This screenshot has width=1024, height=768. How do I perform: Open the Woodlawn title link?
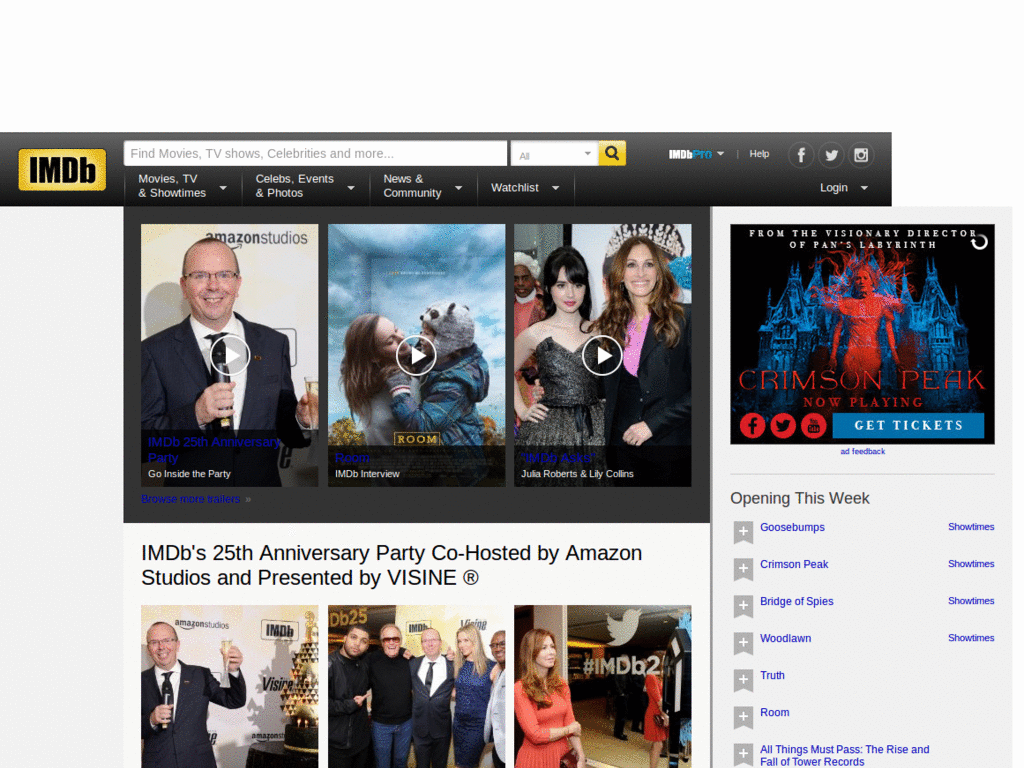coord(785,639)
